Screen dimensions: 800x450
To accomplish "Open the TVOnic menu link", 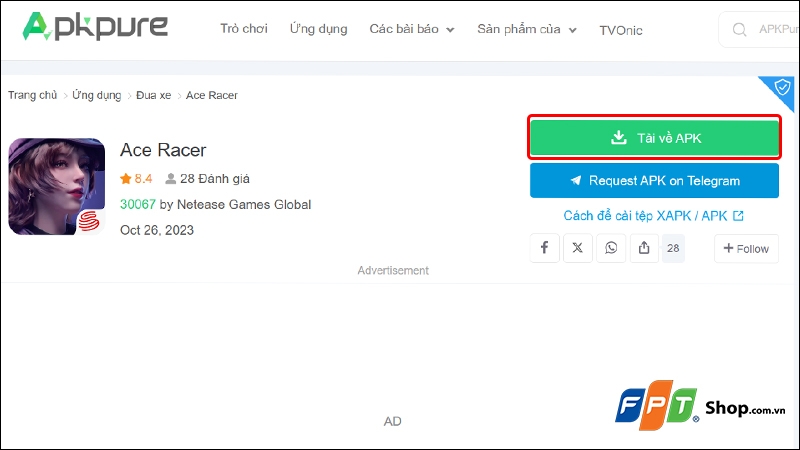I will [x=621, y=31].
